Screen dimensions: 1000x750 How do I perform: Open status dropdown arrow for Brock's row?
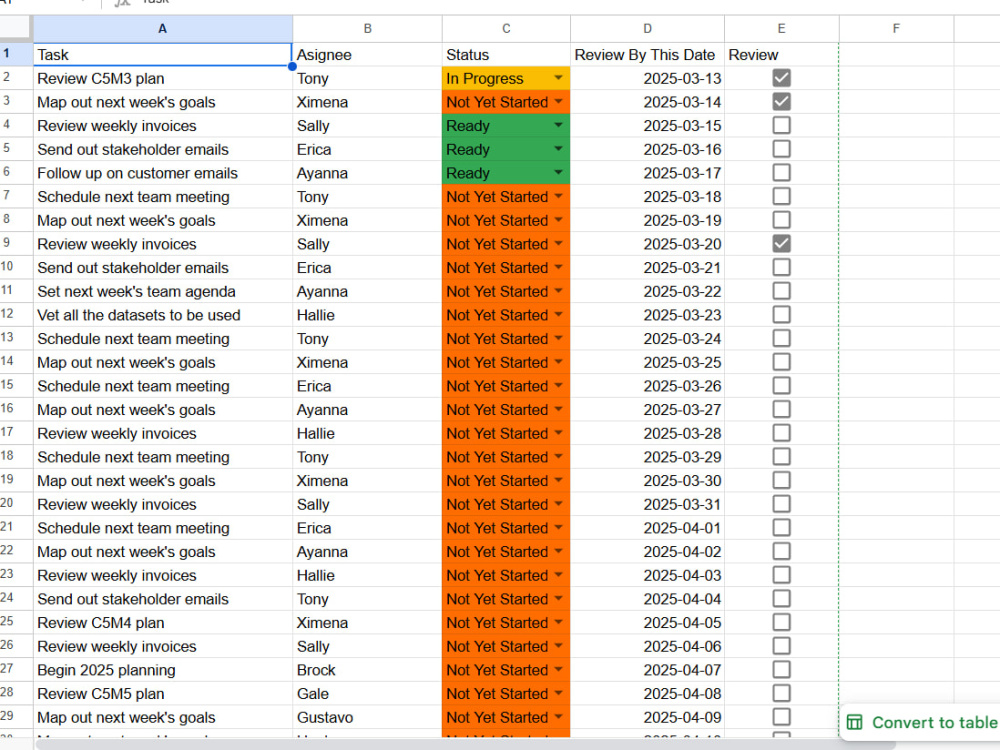pyautogui.click(x=558, y=669)
